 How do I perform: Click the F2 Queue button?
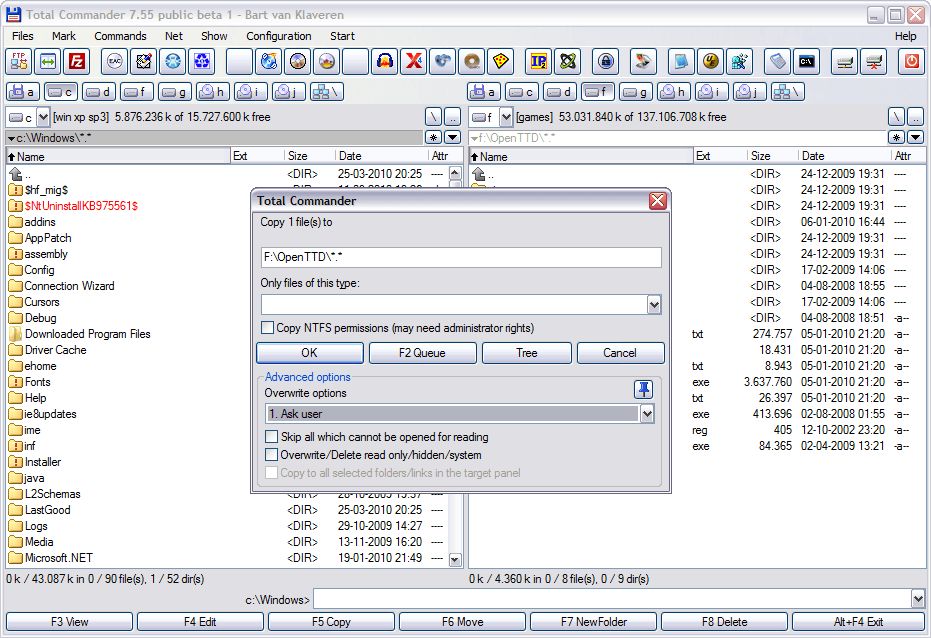pos(422,353)
